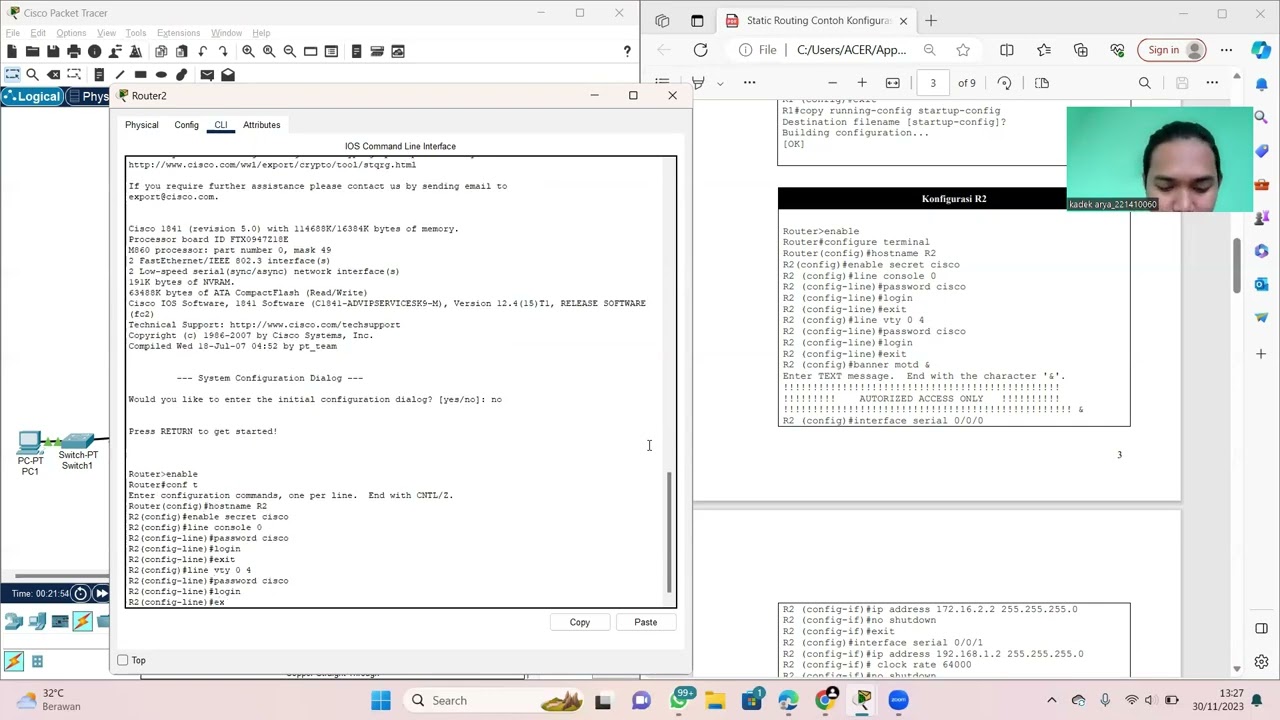The height and width of the screenshot is (720, 1280).
Task: Open new tab in Edge
Action: coord(931,20)
